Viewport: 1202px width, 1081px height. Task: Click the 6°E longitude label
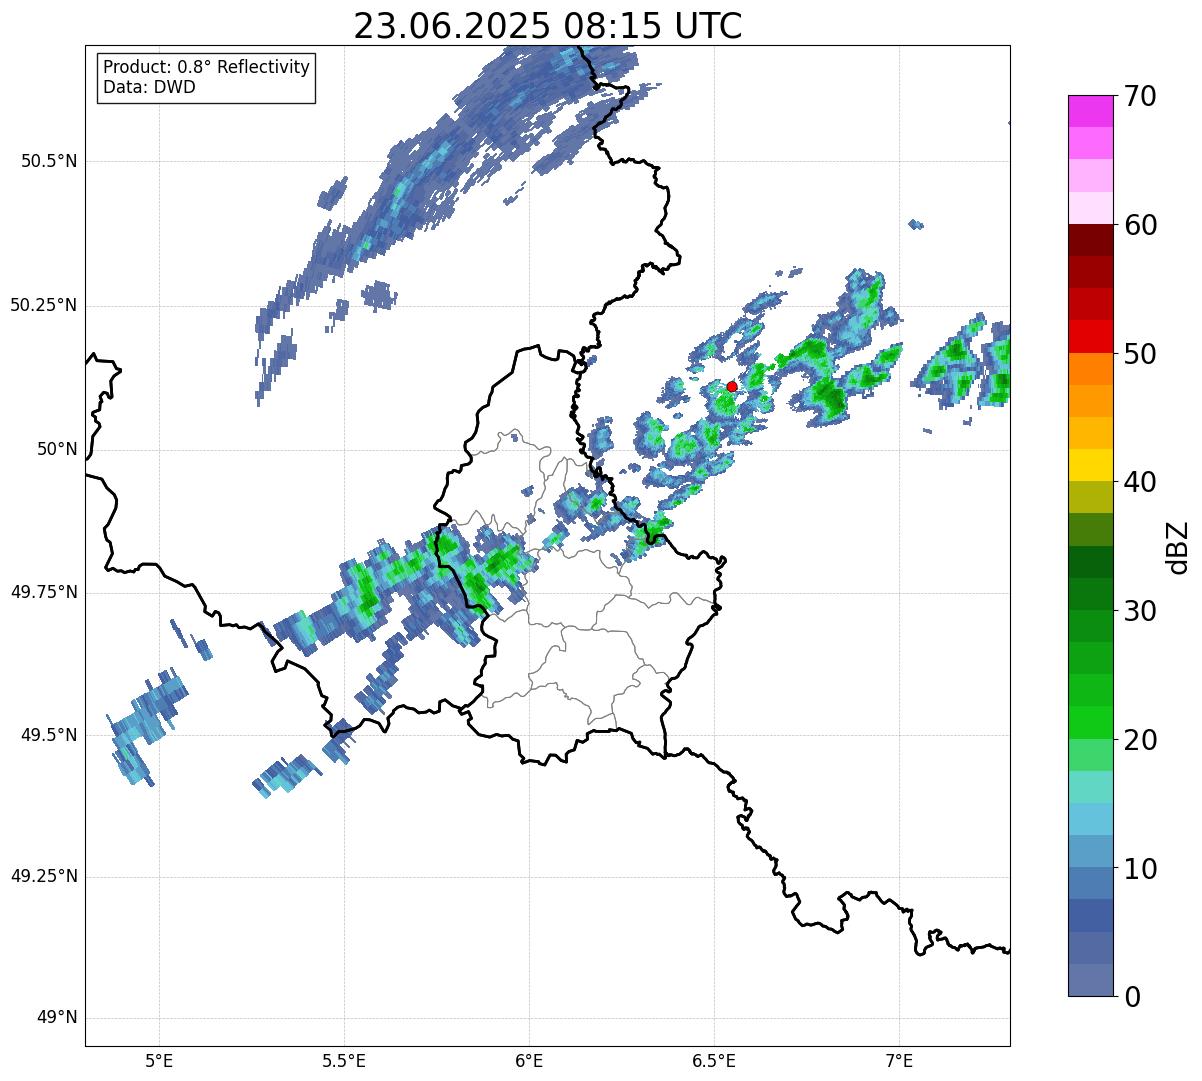[529, 1060]
